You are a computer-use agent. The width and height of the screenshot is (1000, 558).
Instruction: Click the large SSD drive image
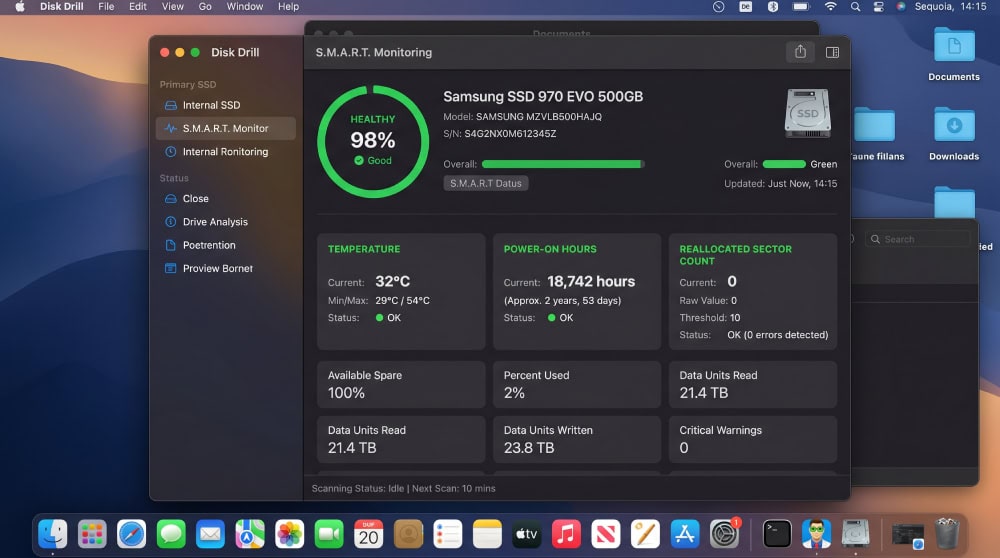point(807,114)
